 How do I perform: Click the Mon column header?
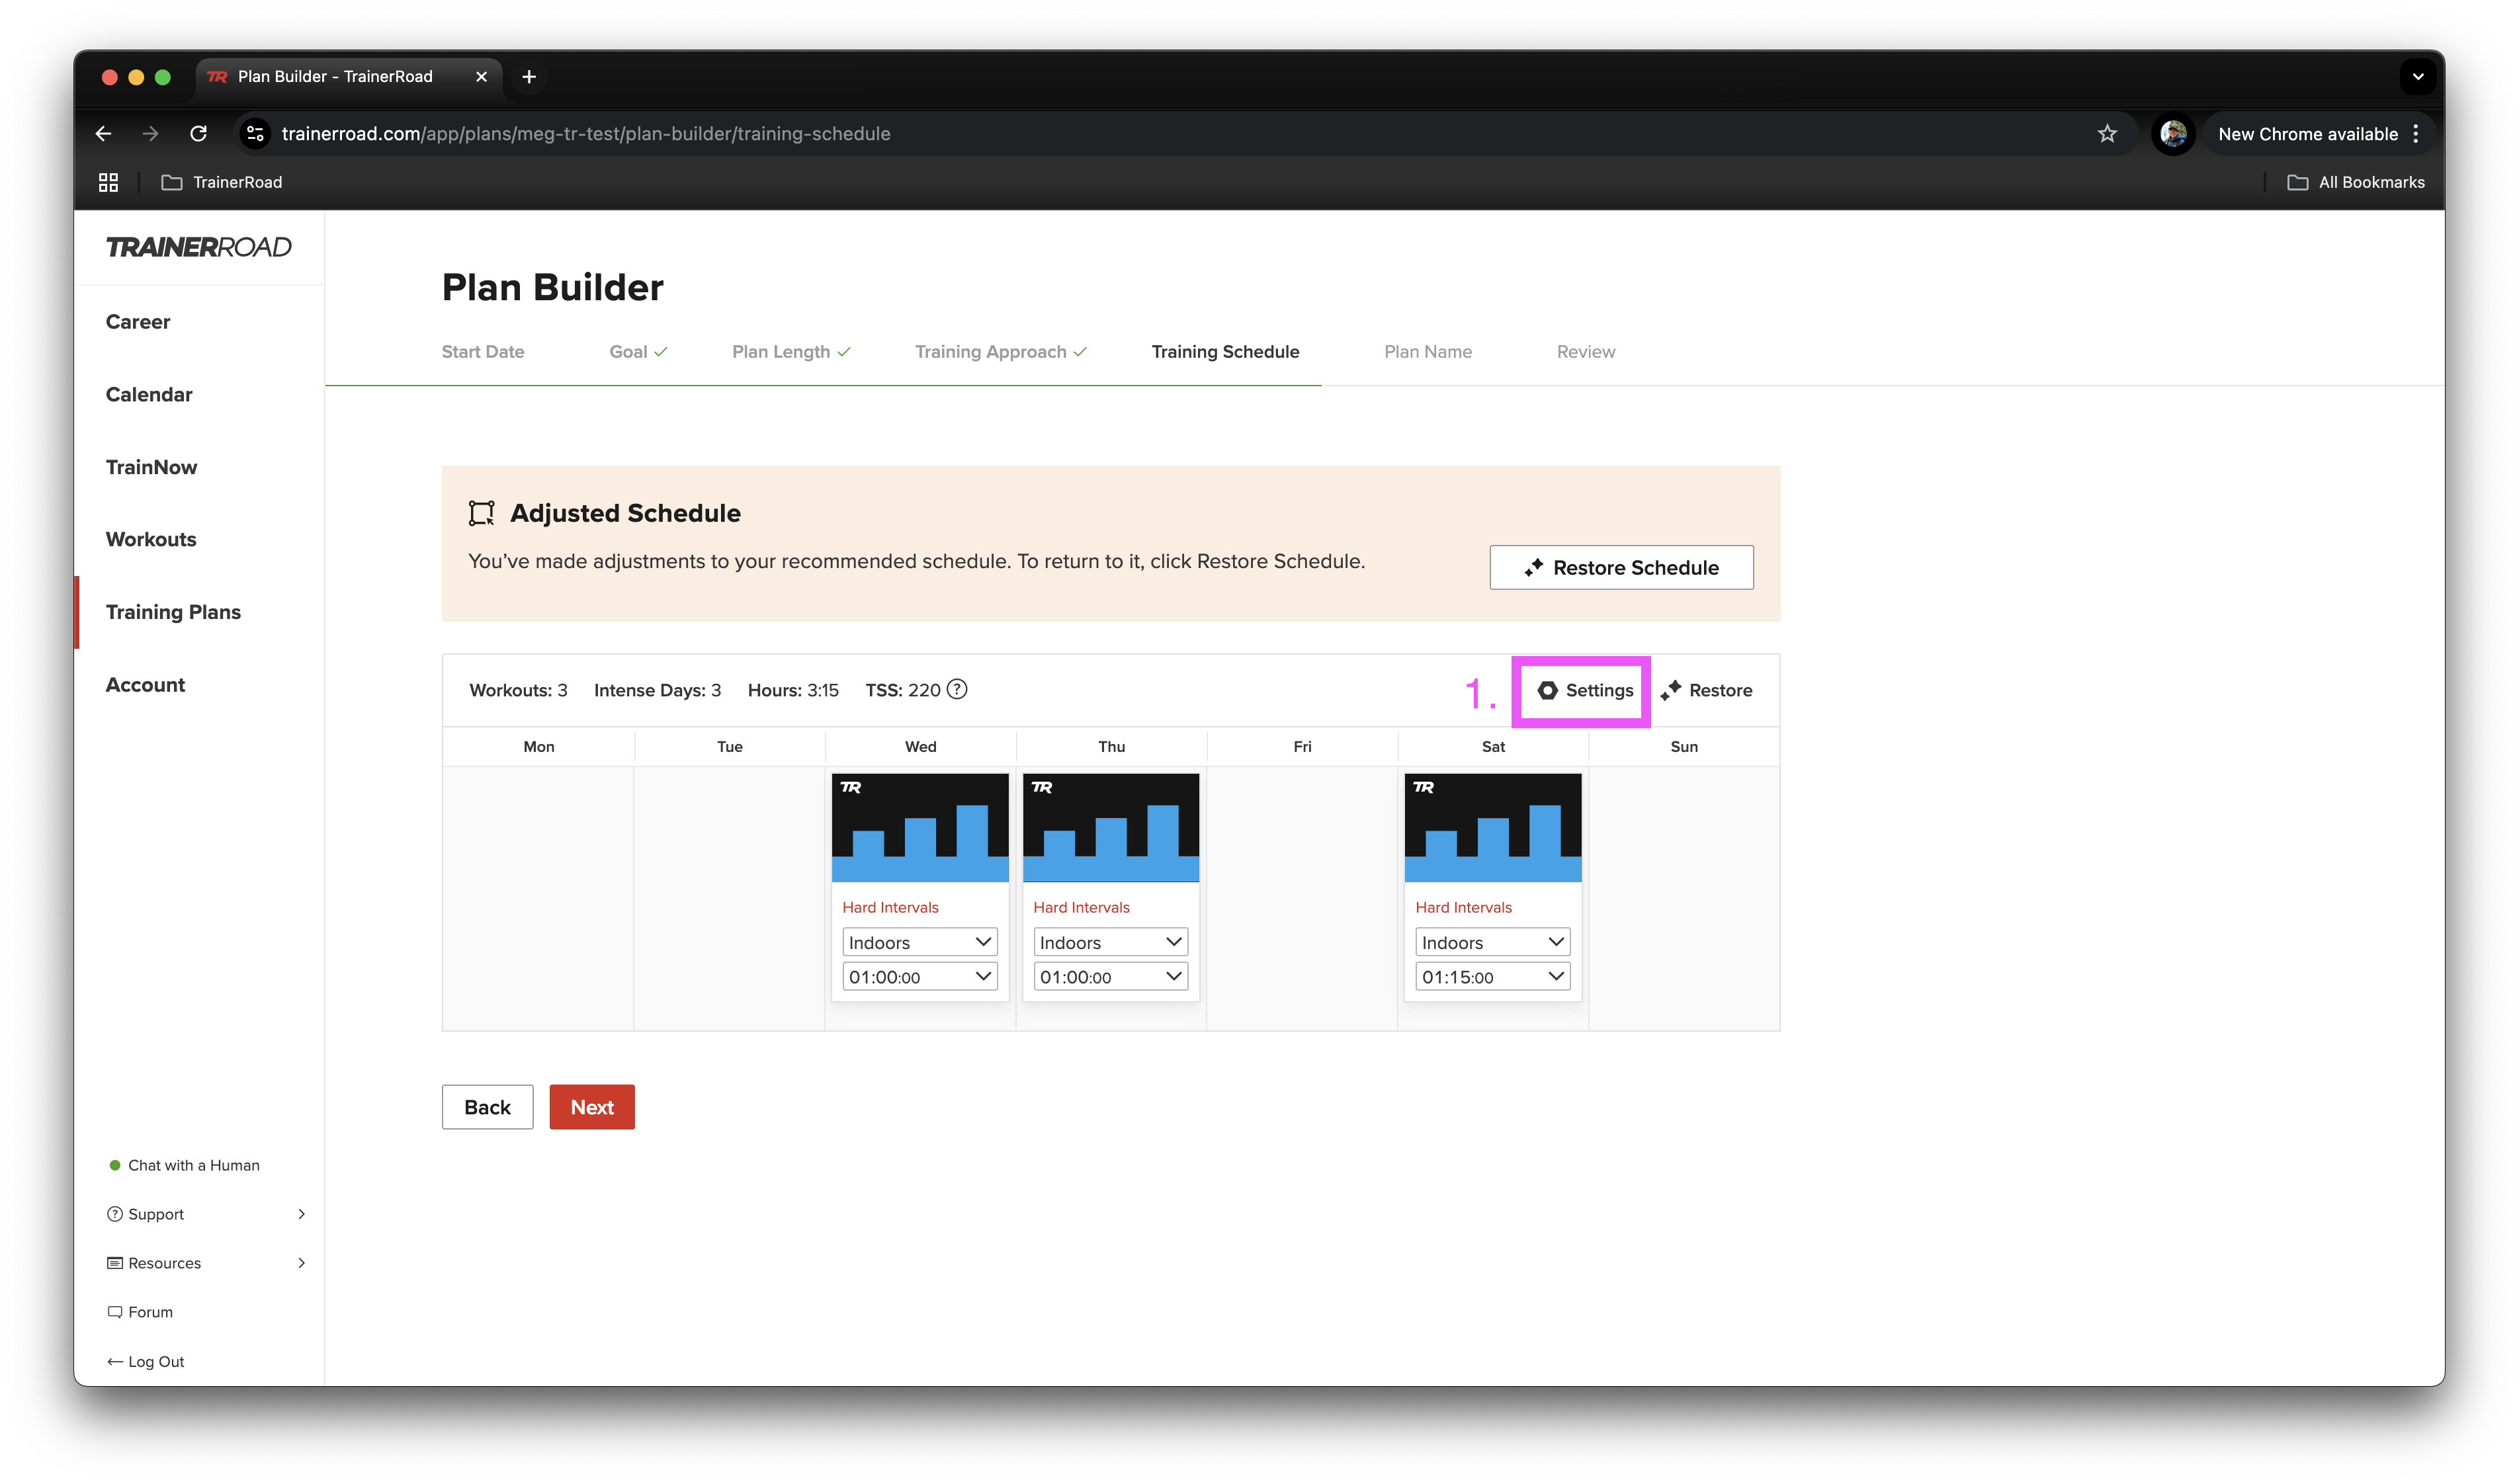point(538,746)
